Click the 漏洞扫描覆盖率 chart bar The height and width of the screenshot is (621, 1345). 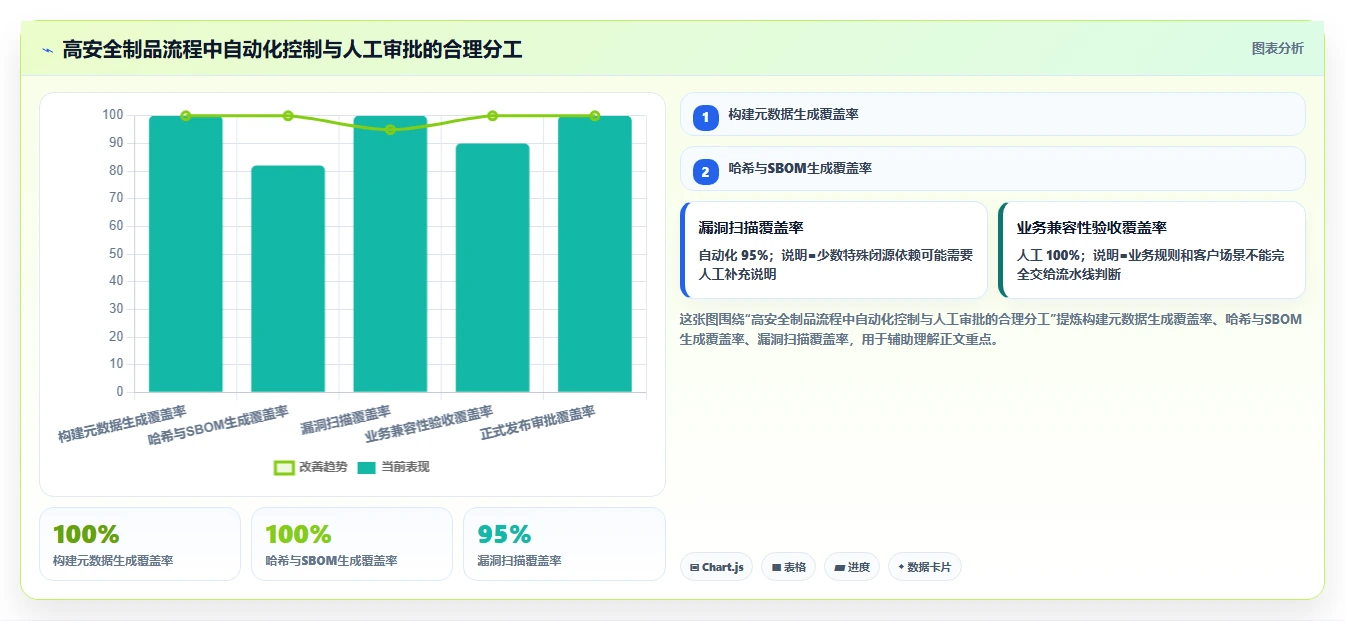coord(390,254)
